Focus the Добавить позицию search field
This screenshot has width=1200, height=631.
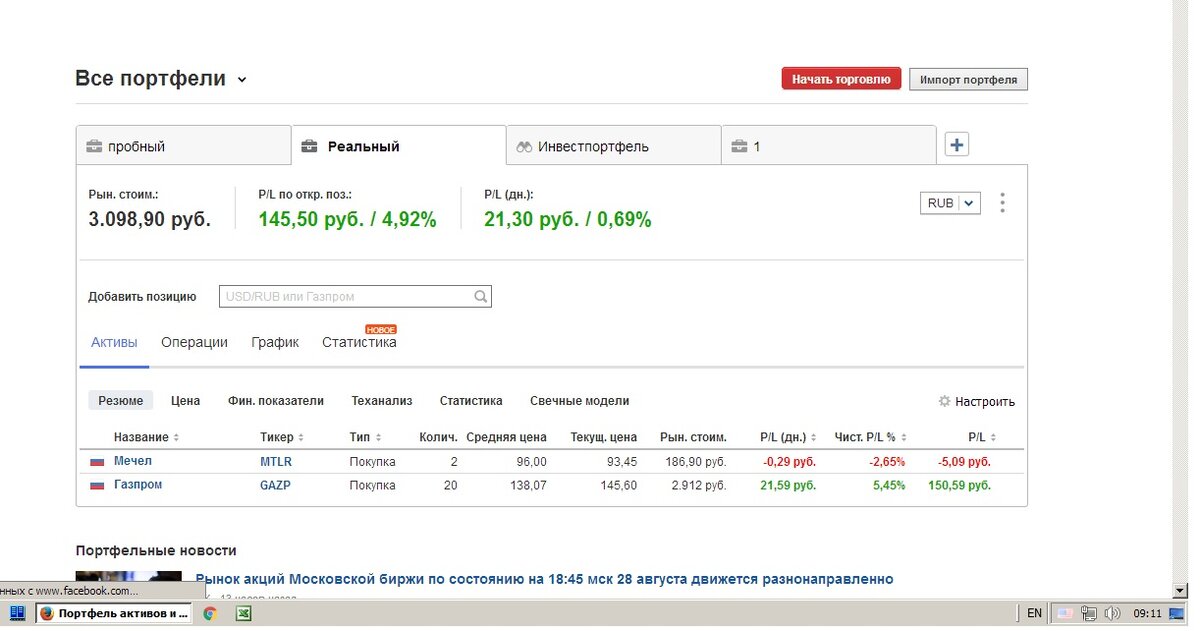[x=355, y=296]
